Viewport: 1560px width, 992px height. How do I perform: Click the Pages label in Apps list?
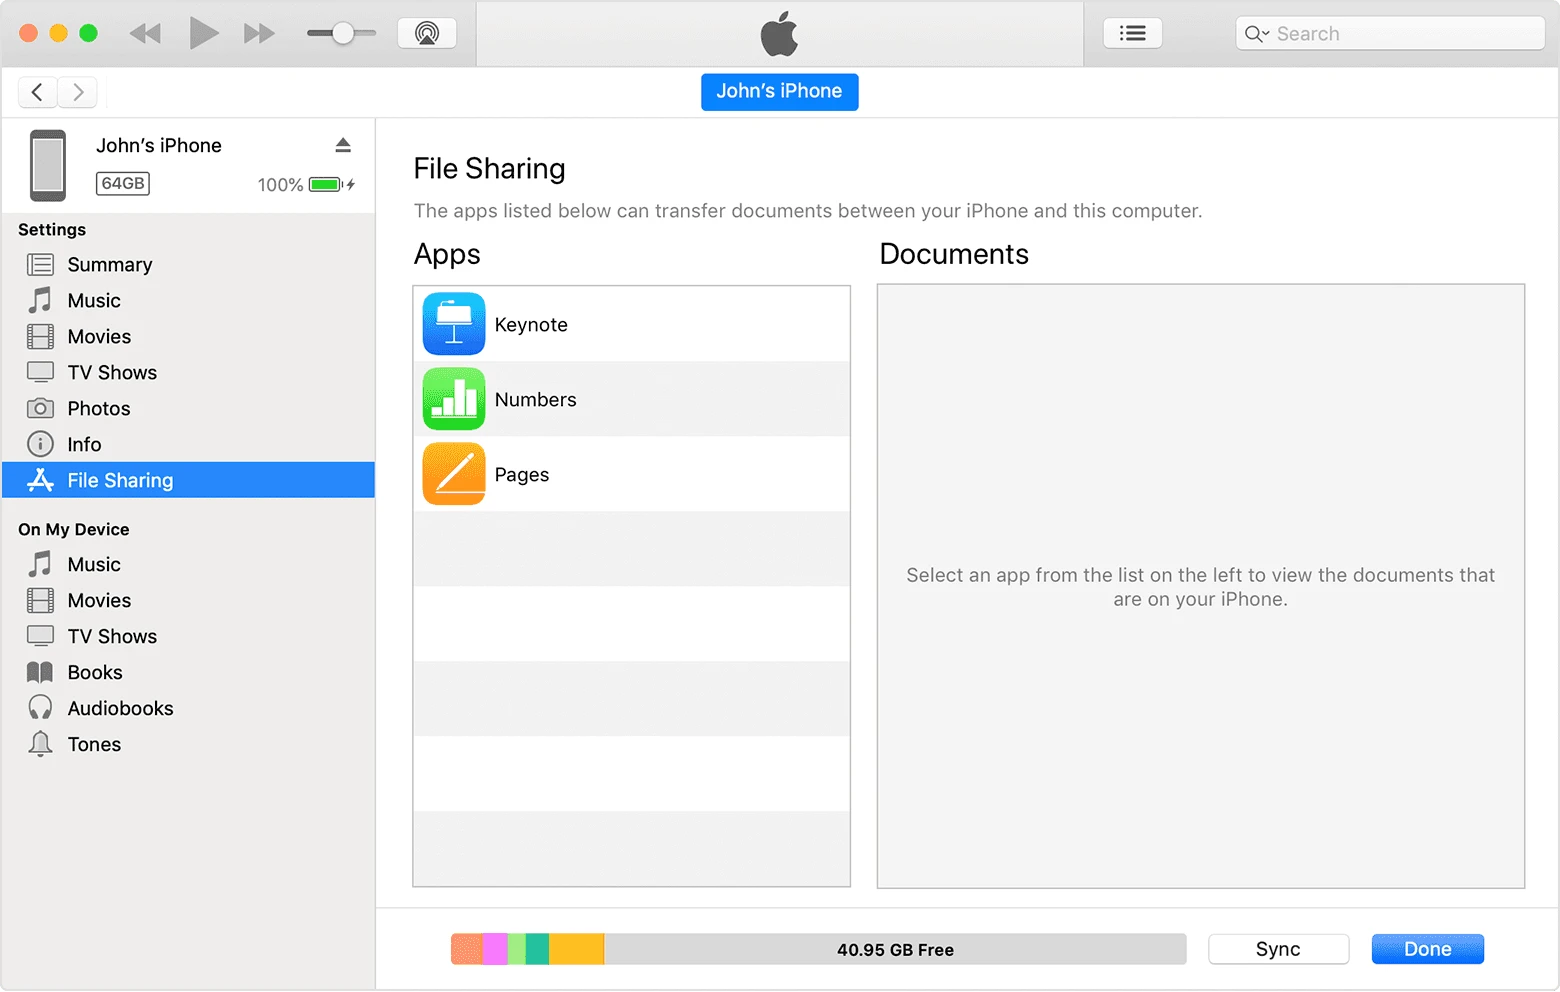pos(522,475)
